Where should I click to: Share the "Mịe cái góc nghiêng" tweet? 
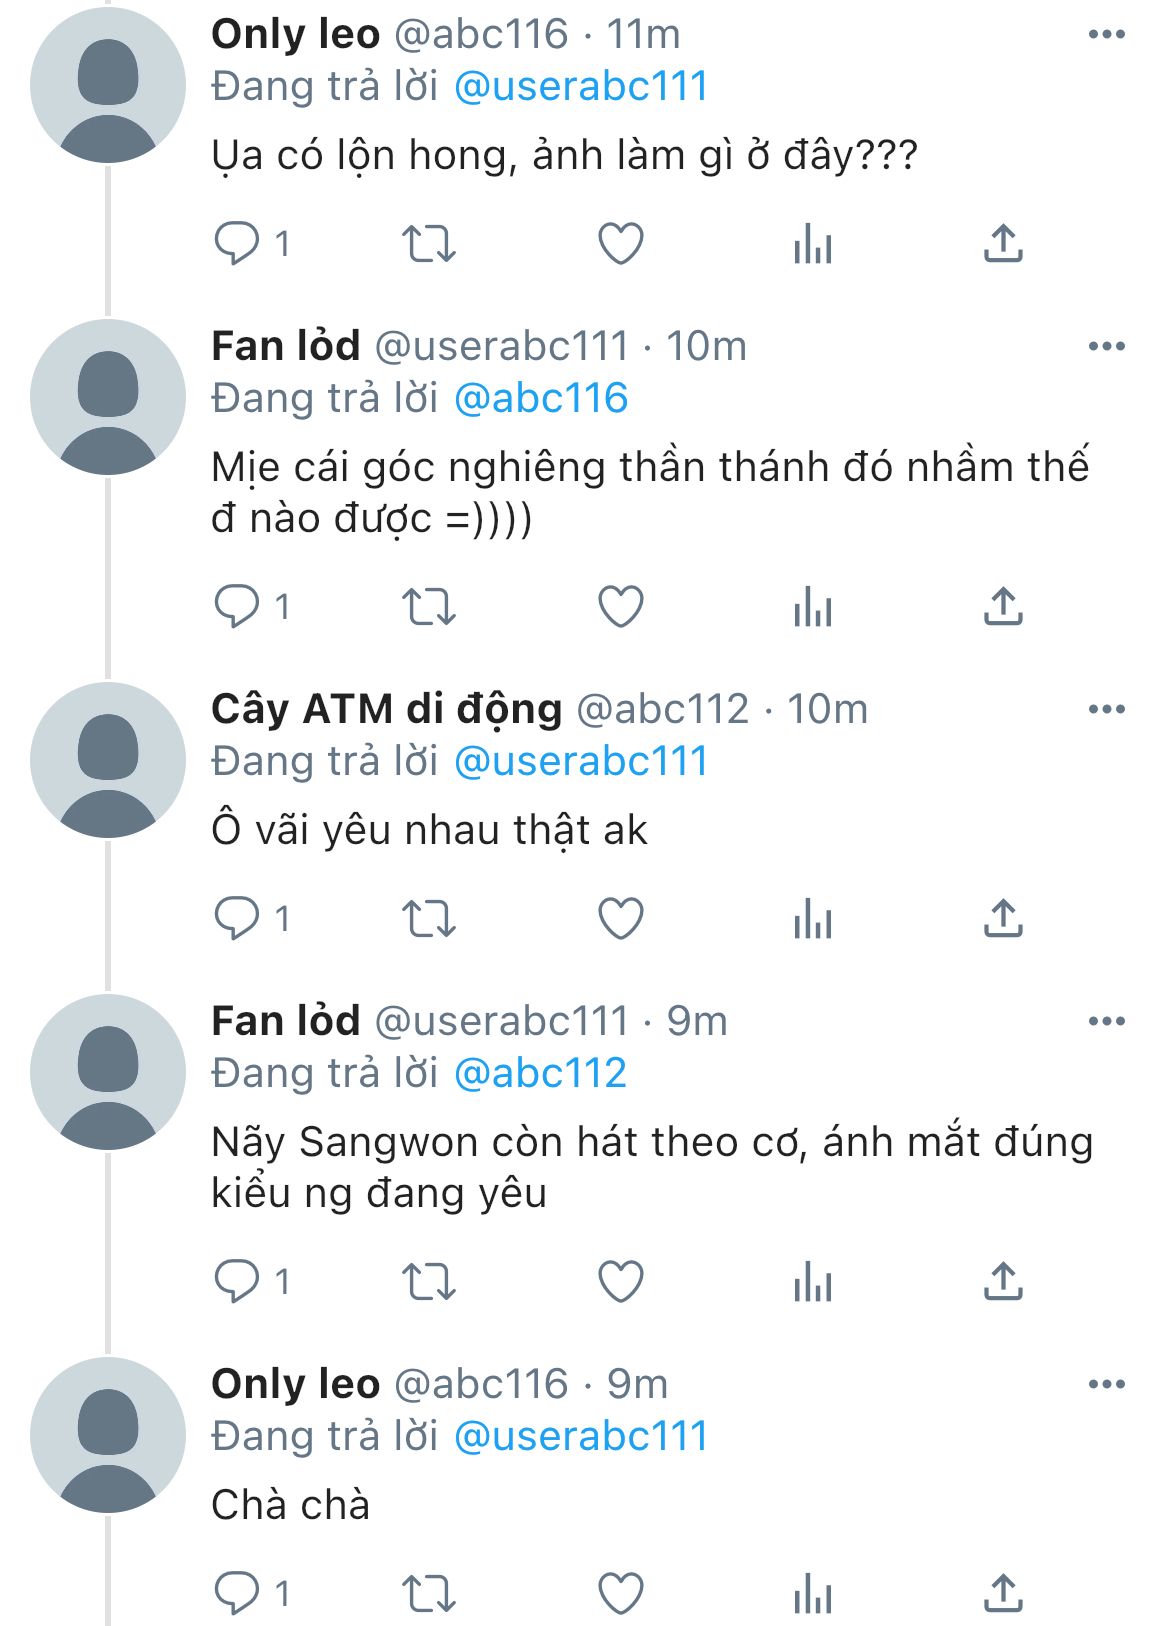(1003, 606)
